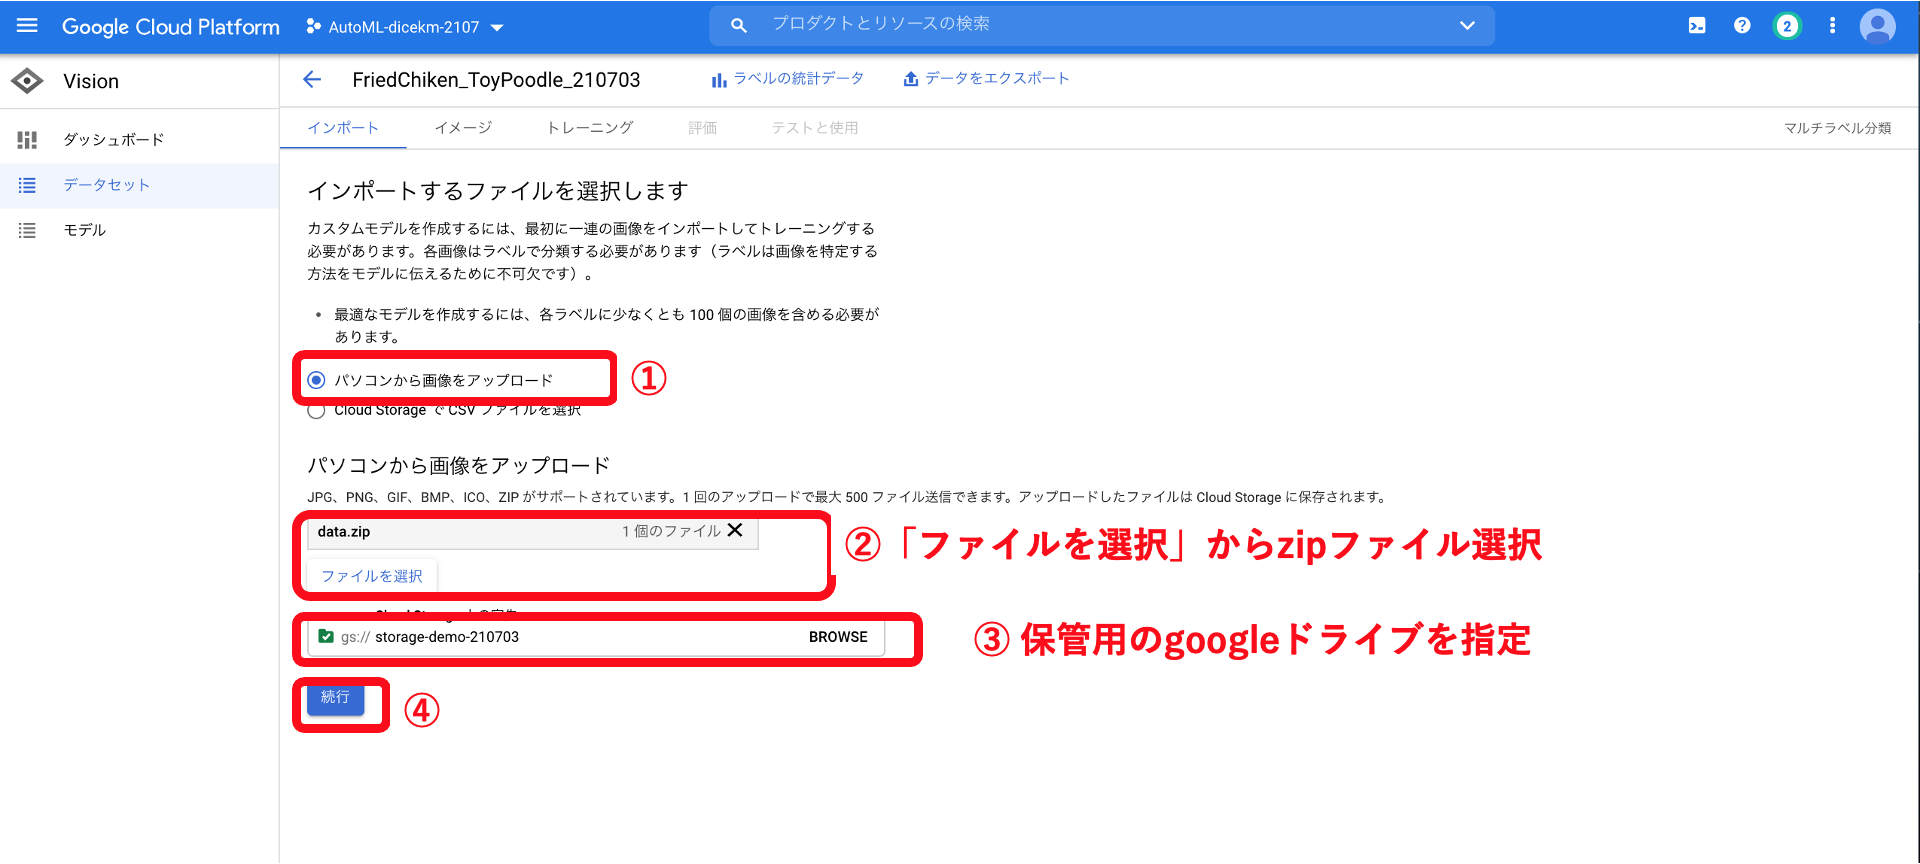Image resolution: width=1920 pixels, height=864 pixels.
Task: Click the dataset list icon in sidebar
Action: point(27,185)
